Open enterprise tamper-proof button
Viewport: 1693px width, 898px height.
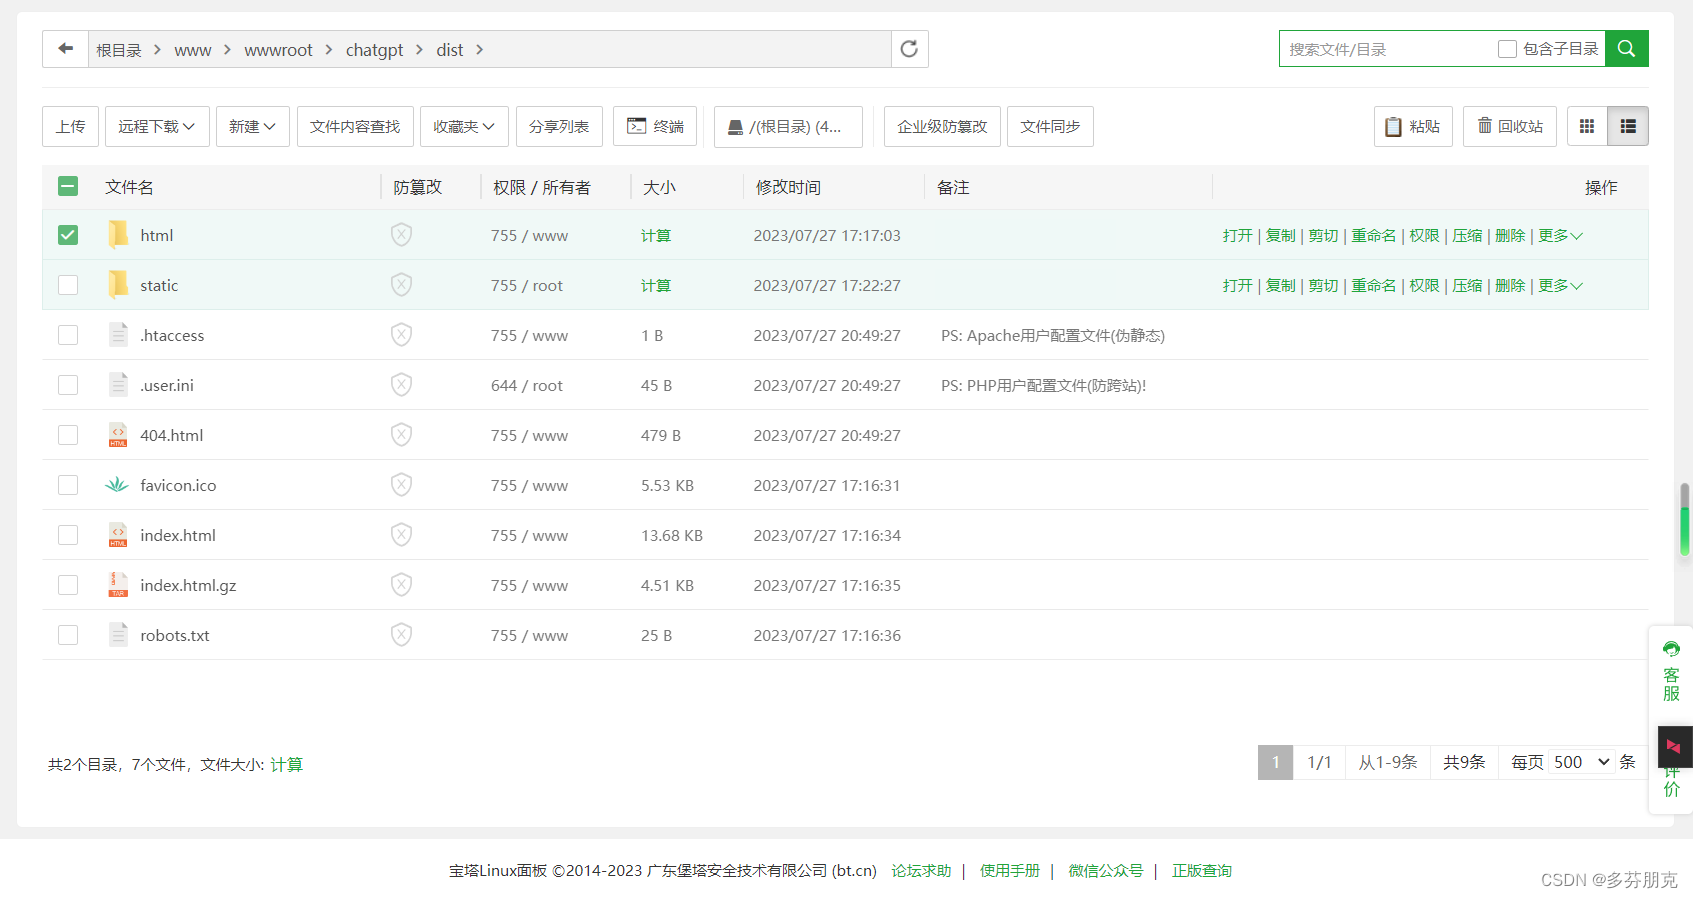(x=942, y=126)
